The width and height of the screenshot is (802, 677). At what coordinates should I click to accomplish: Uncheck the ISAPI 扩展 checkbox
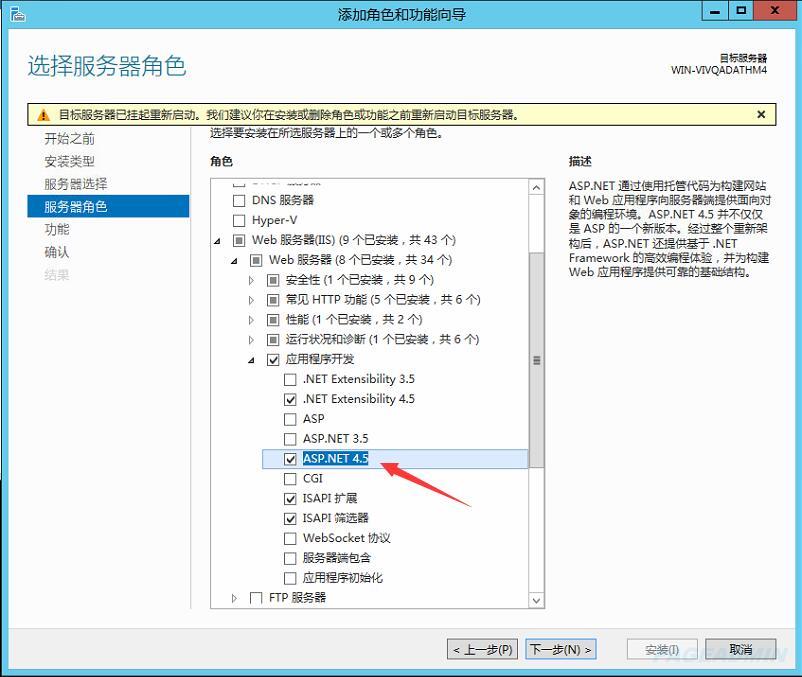click(x=290, y=499)
